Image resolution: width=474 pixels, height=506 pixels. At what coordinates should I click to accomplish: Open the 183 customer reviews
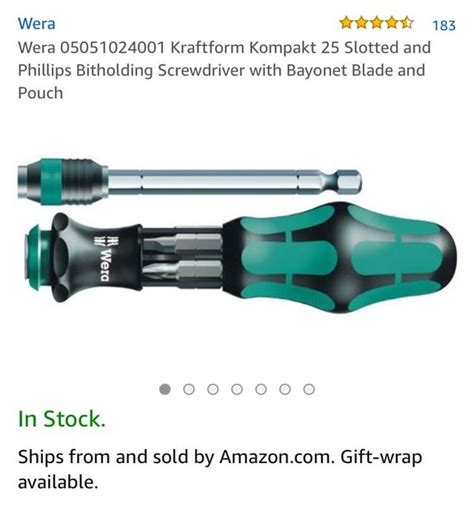pos(444,25)
